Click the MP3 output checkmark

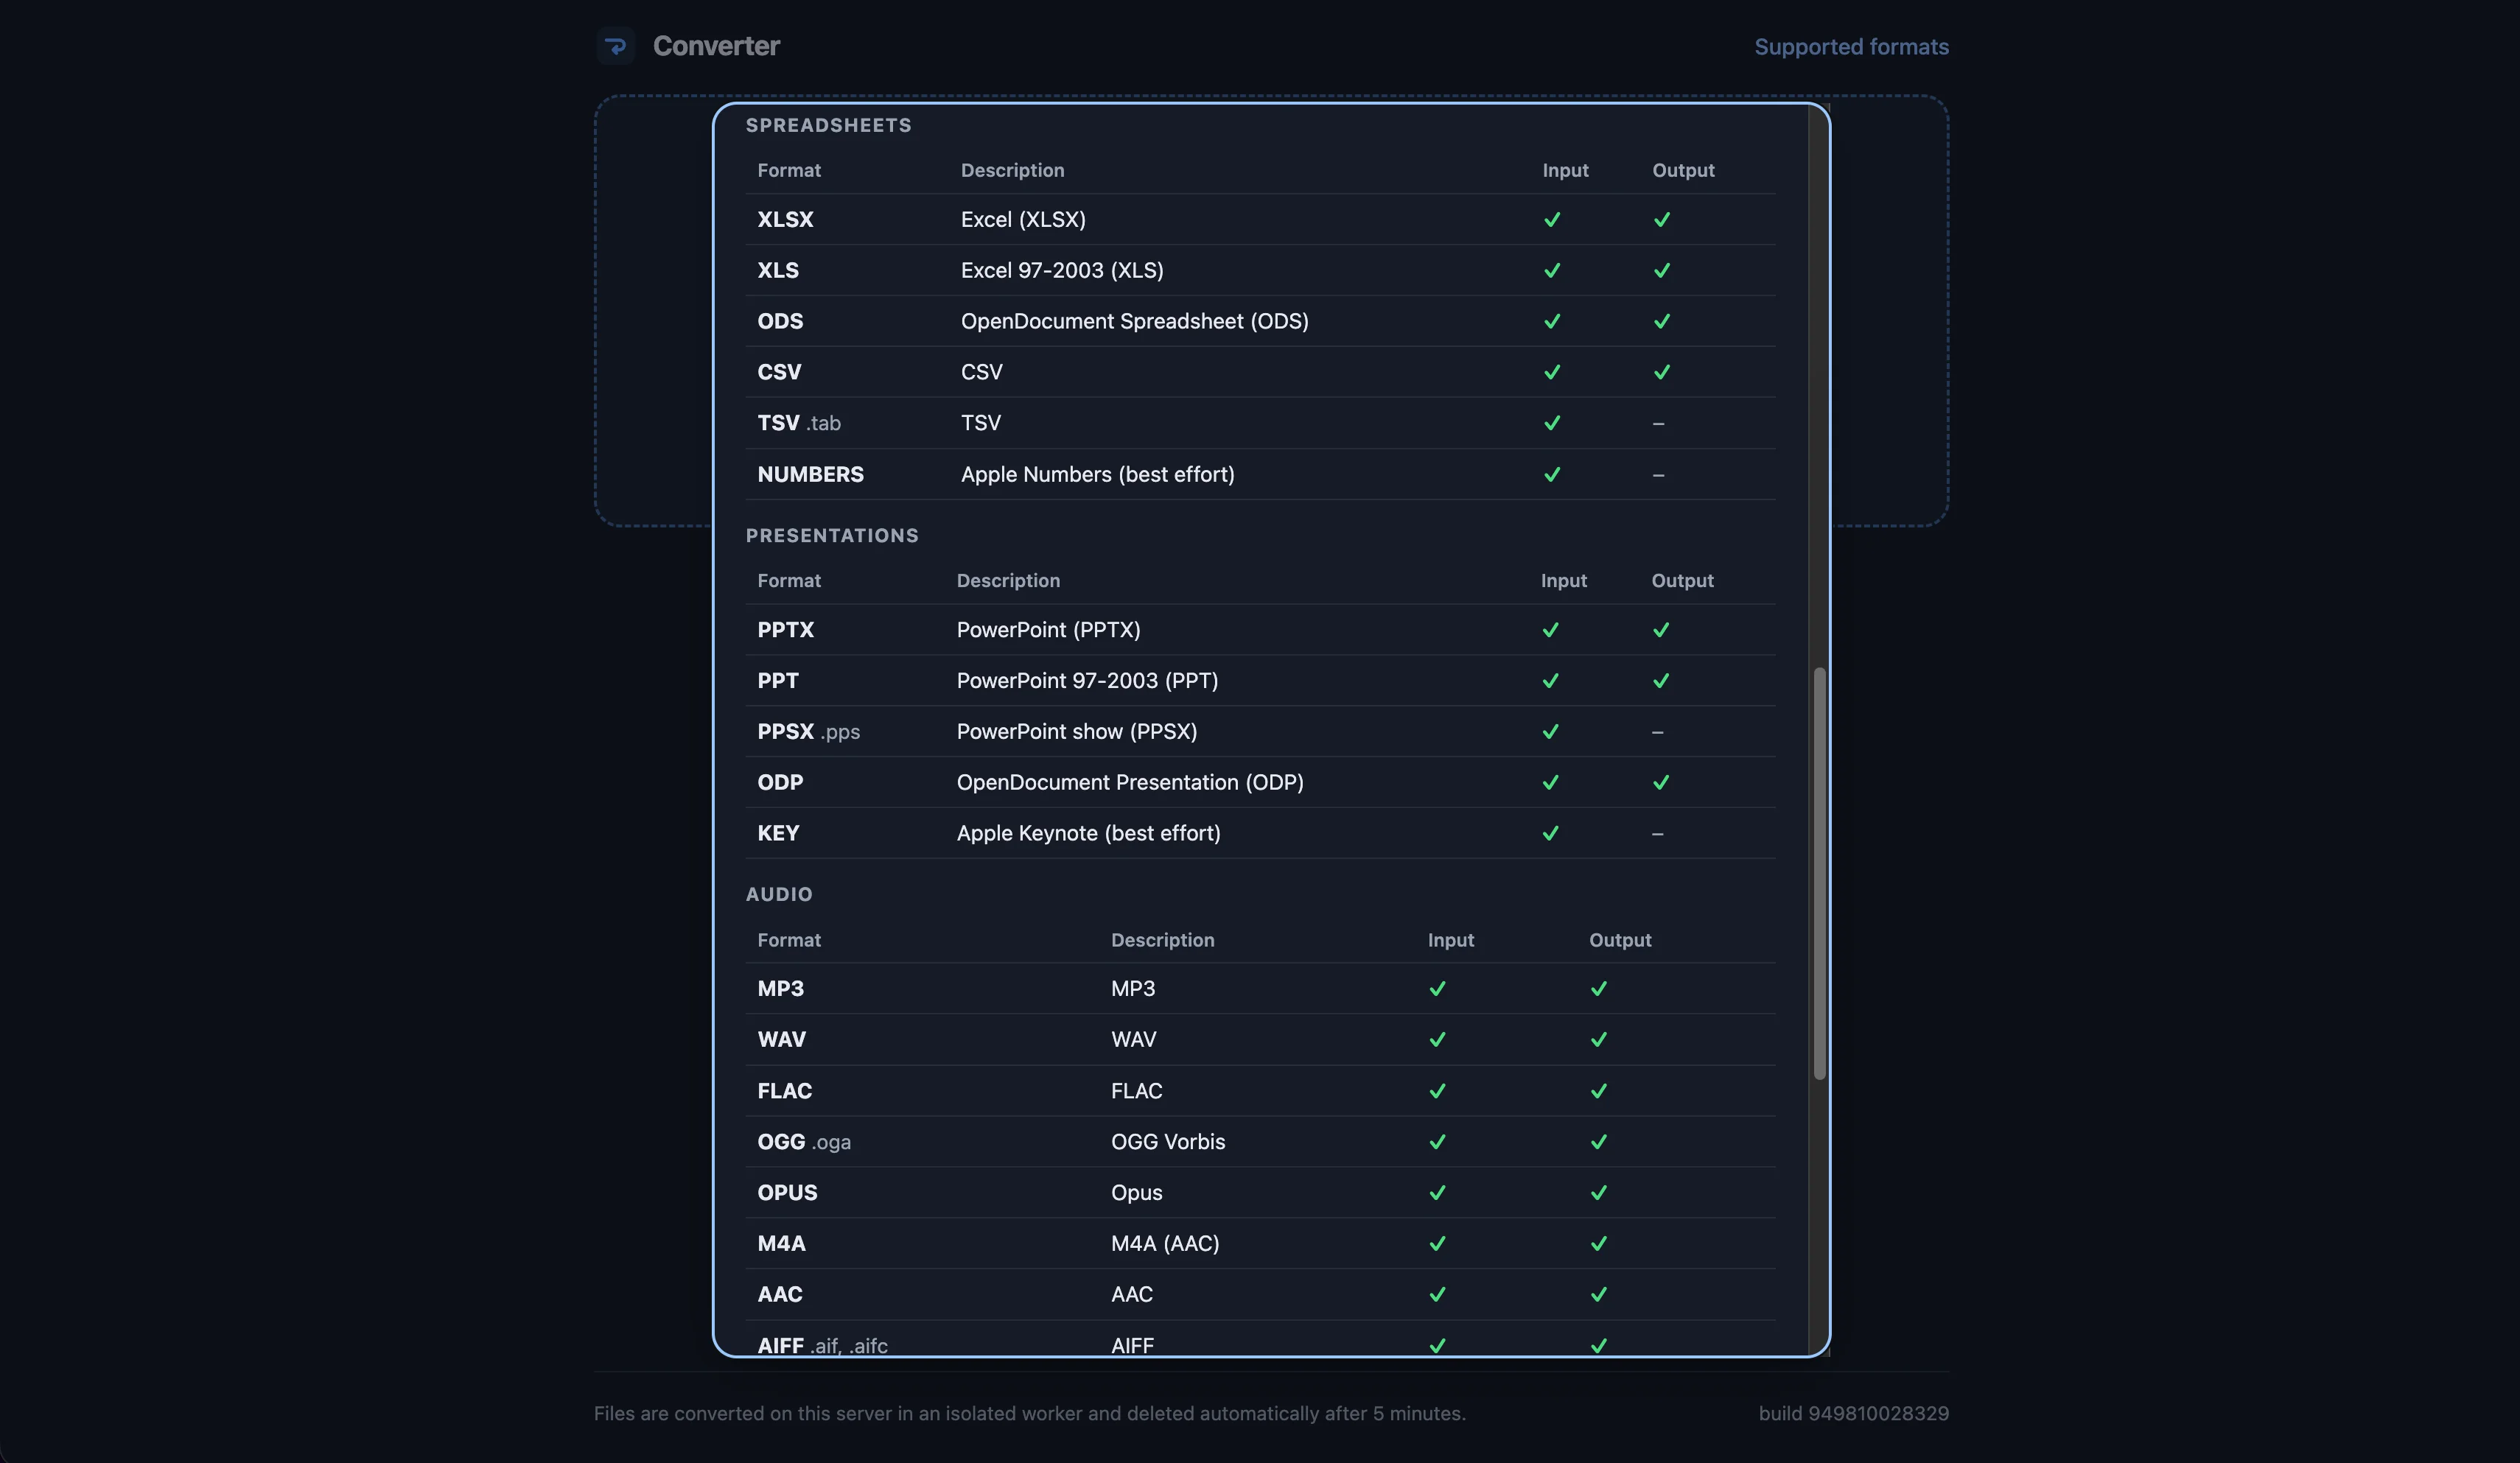point(1599,988)
